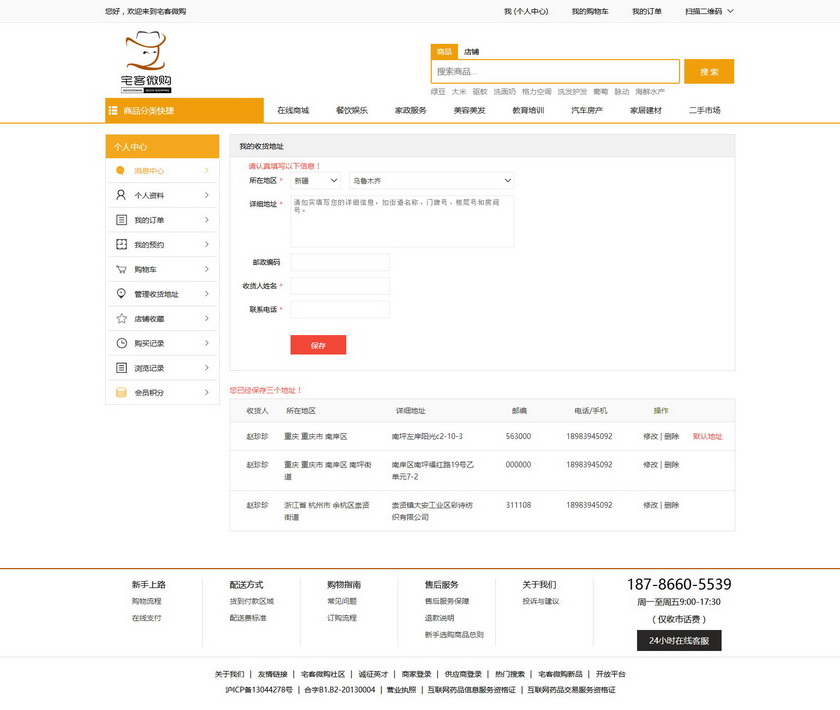Click the 会员积分 coins icon
Screen dimensions: 840x710
[122, 392]
